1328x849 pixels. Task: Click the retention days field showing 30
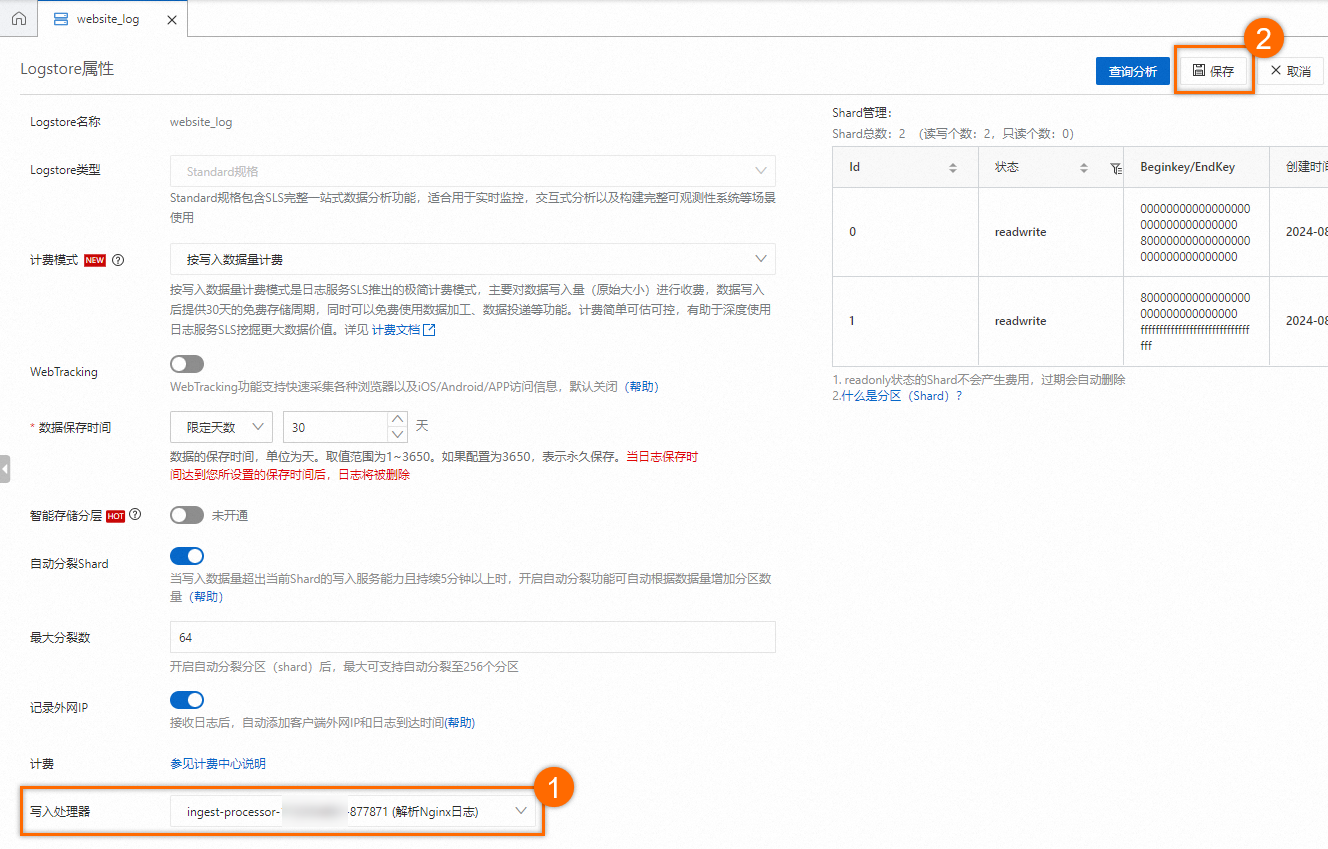(335, 427)
